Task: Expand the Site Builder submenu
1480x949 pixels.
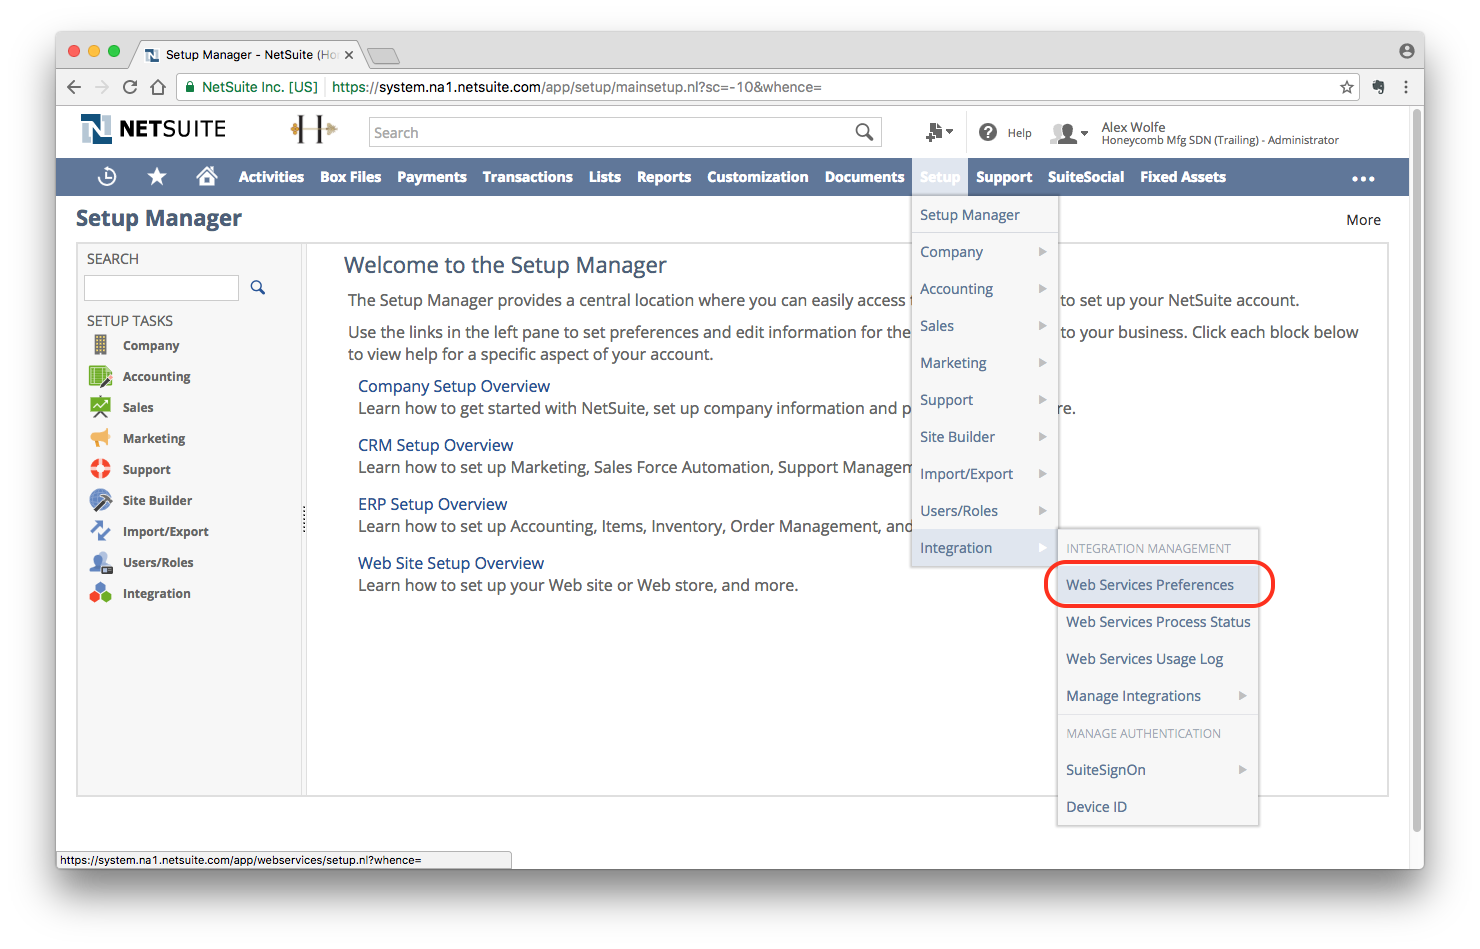Action: click(x=984, y=437)
